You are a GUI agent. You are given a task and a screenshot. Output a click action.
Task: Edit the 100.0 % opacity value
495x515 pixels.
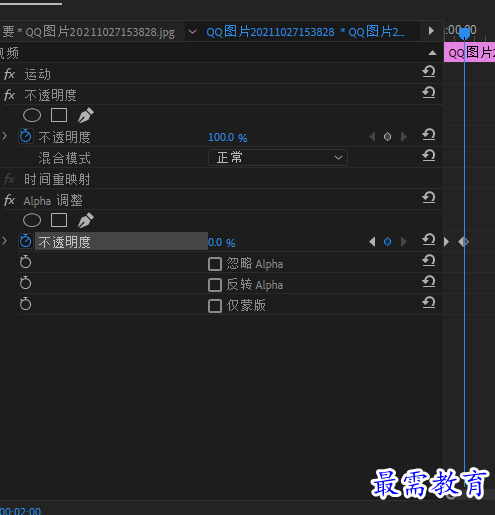coord(228,137)
